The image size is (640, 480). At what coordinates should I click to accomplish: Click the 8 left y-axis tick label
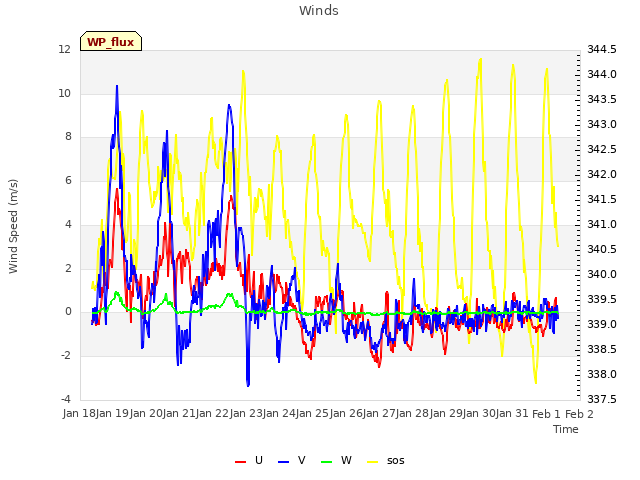(x=68, y=136)
